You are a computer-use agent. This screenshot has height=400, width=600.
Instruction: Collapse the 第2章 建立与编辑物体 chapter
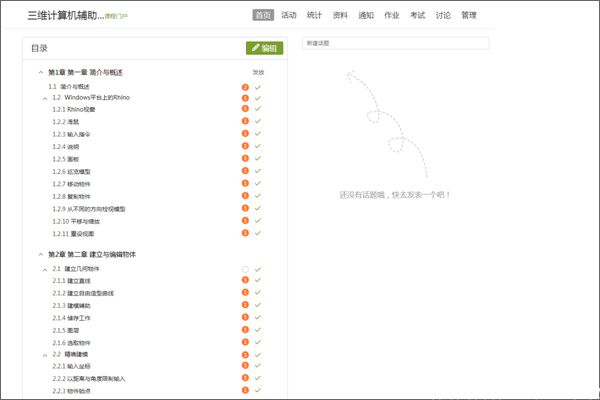pyautogui.click(x=40, y=254)
